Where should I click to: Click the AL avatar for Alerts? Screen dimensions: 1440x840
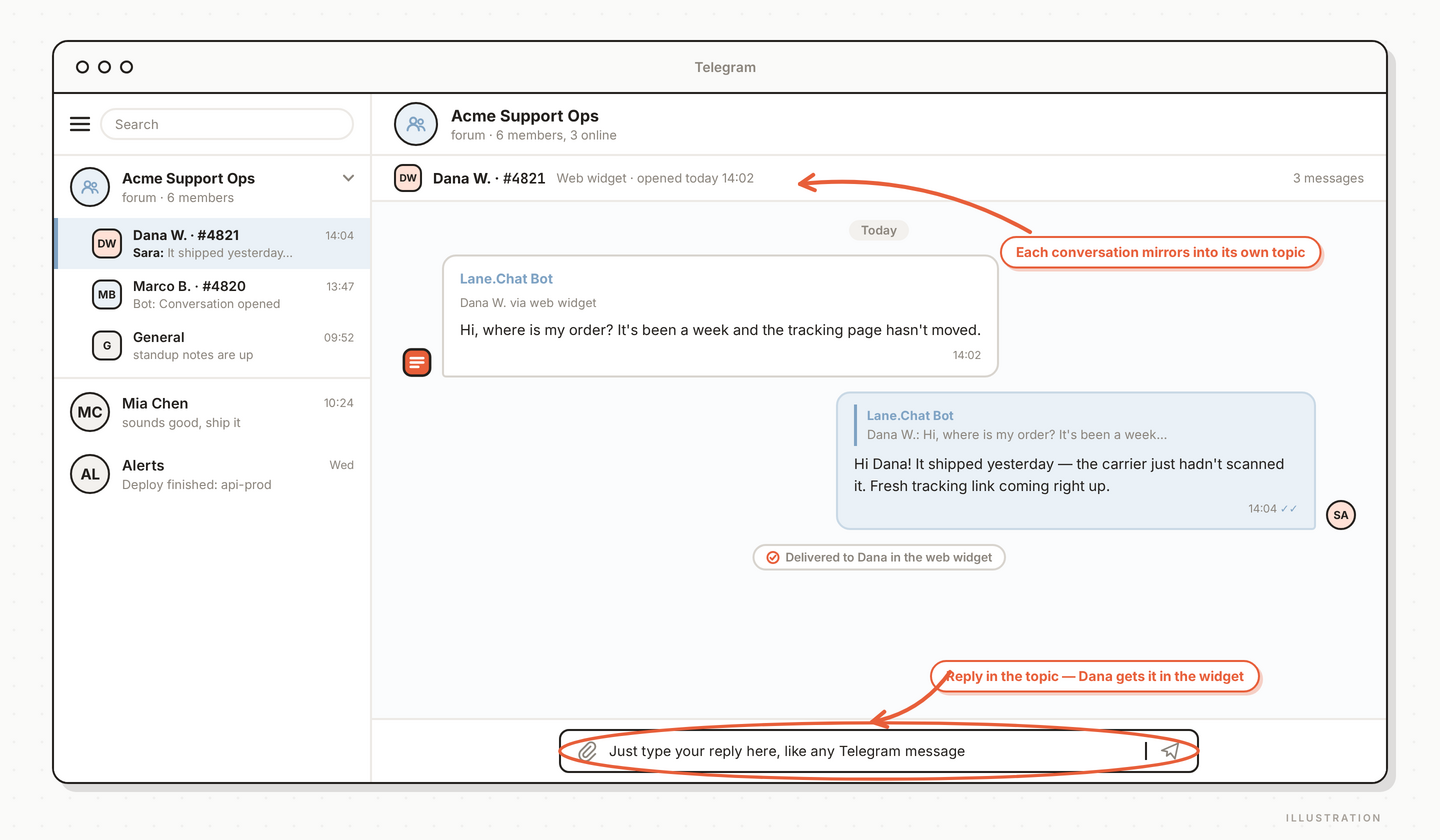(x=90, y=474)
